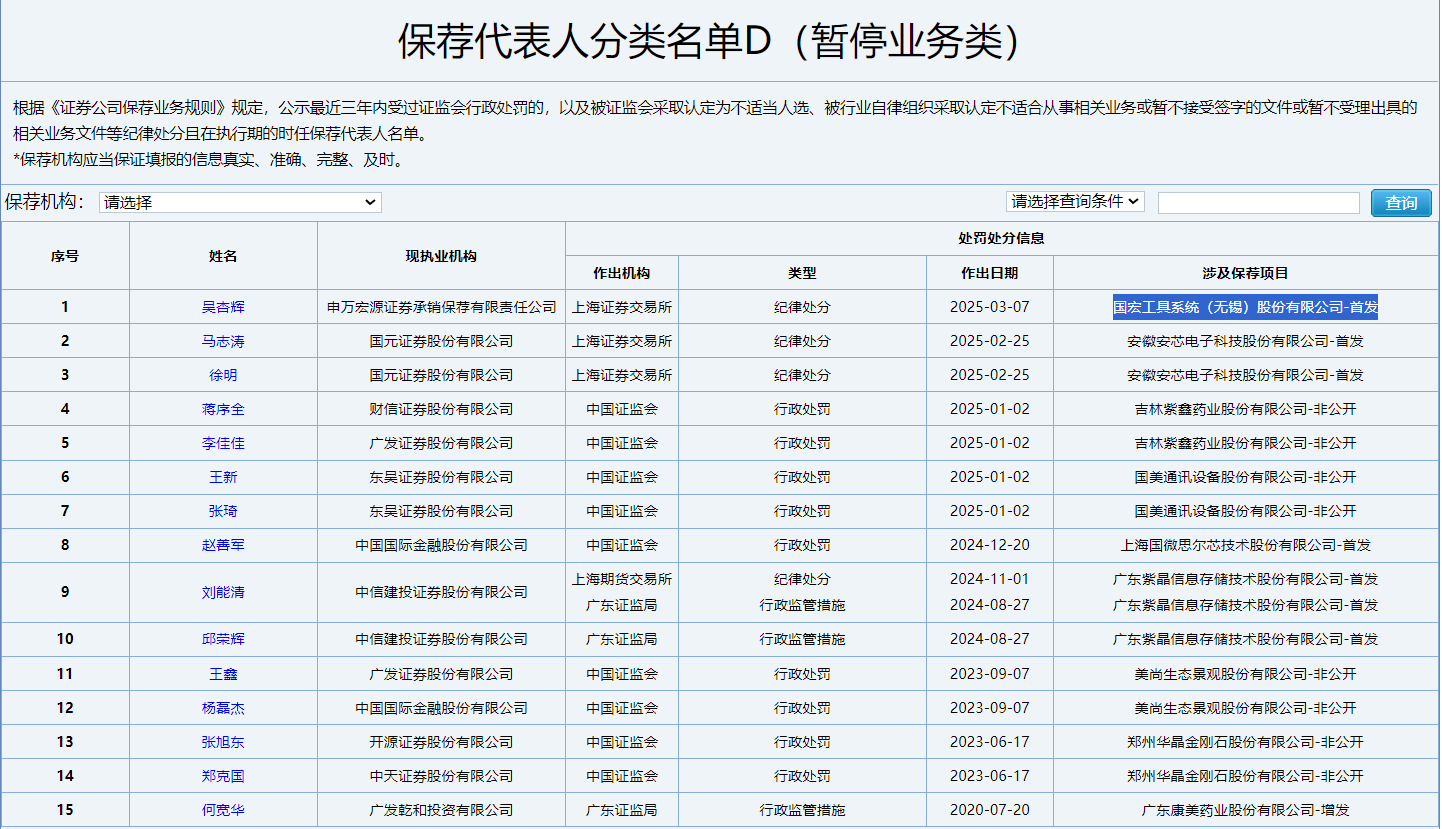The height and width of the screenshot is (829, 1442).
Task: Click 现执业机构 column header
Action: (x=441, y=256)
